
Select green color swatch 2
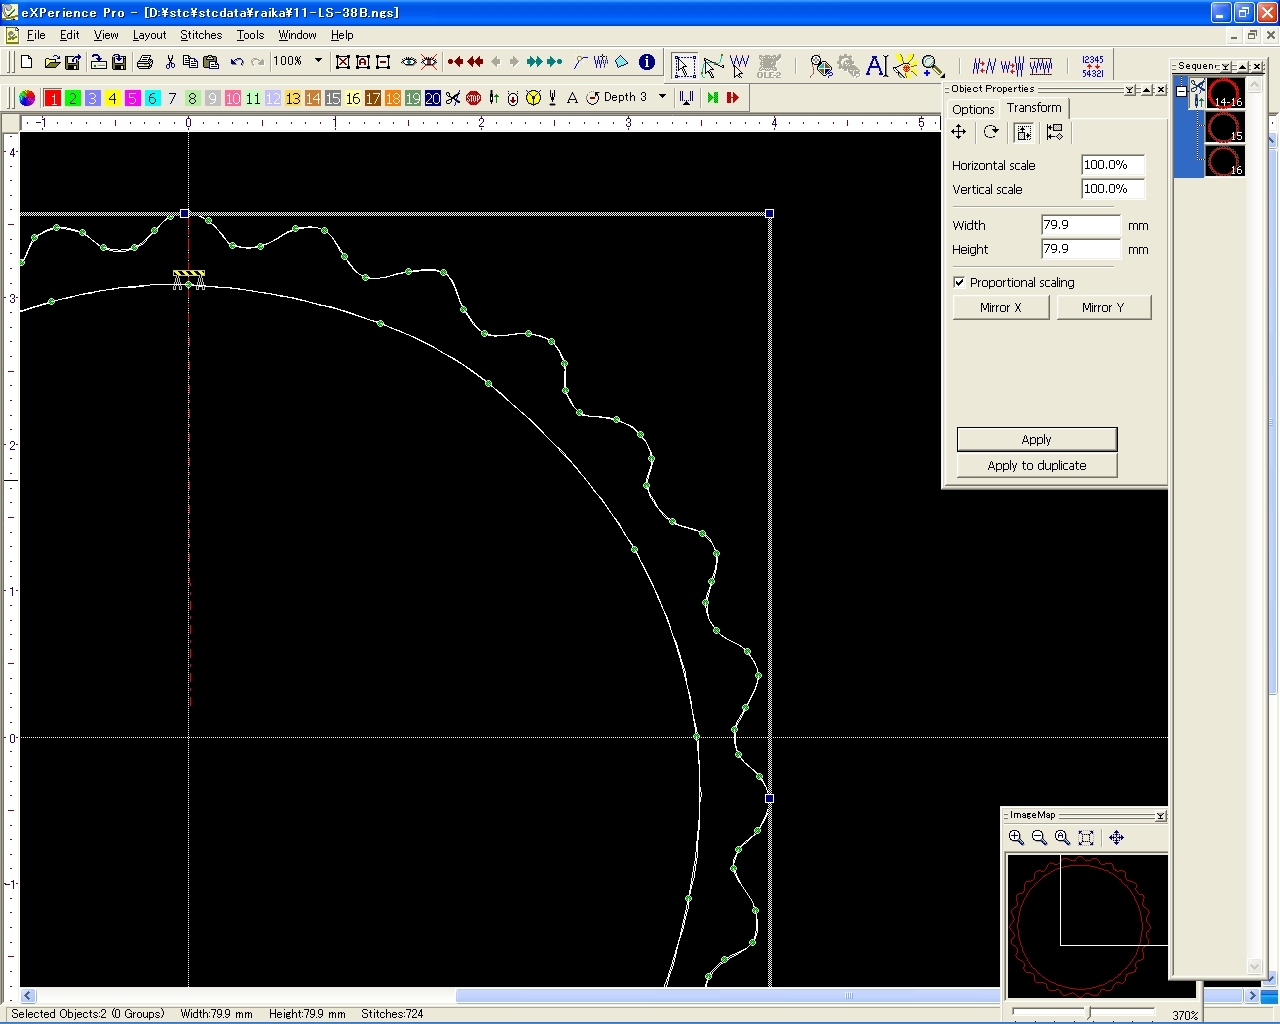click(72, 98)
